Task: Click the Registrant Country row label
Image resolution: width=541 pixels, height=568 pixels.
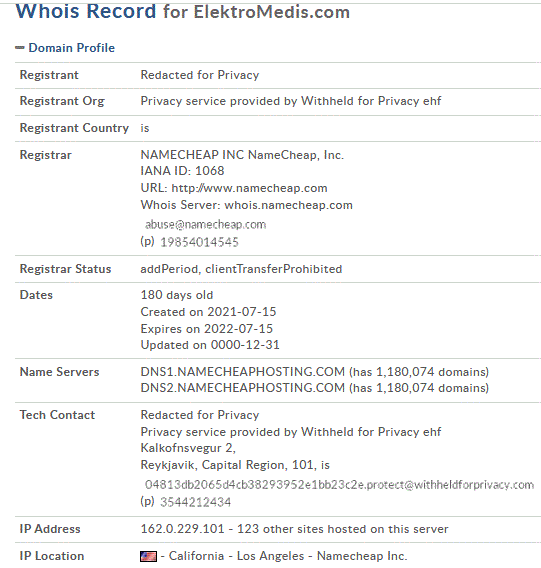Action: click(x=74, y=128)
